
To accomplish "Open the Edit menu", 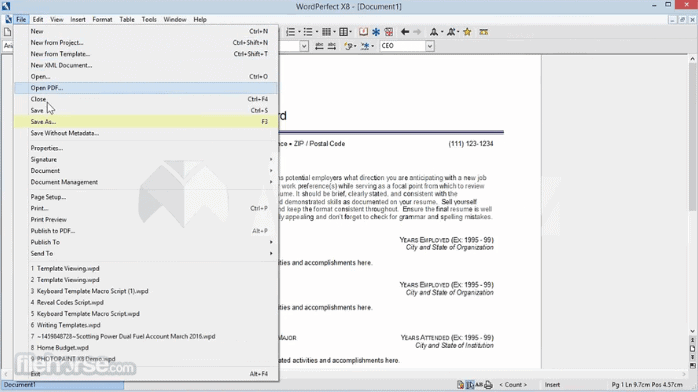I will click(38, 20).
